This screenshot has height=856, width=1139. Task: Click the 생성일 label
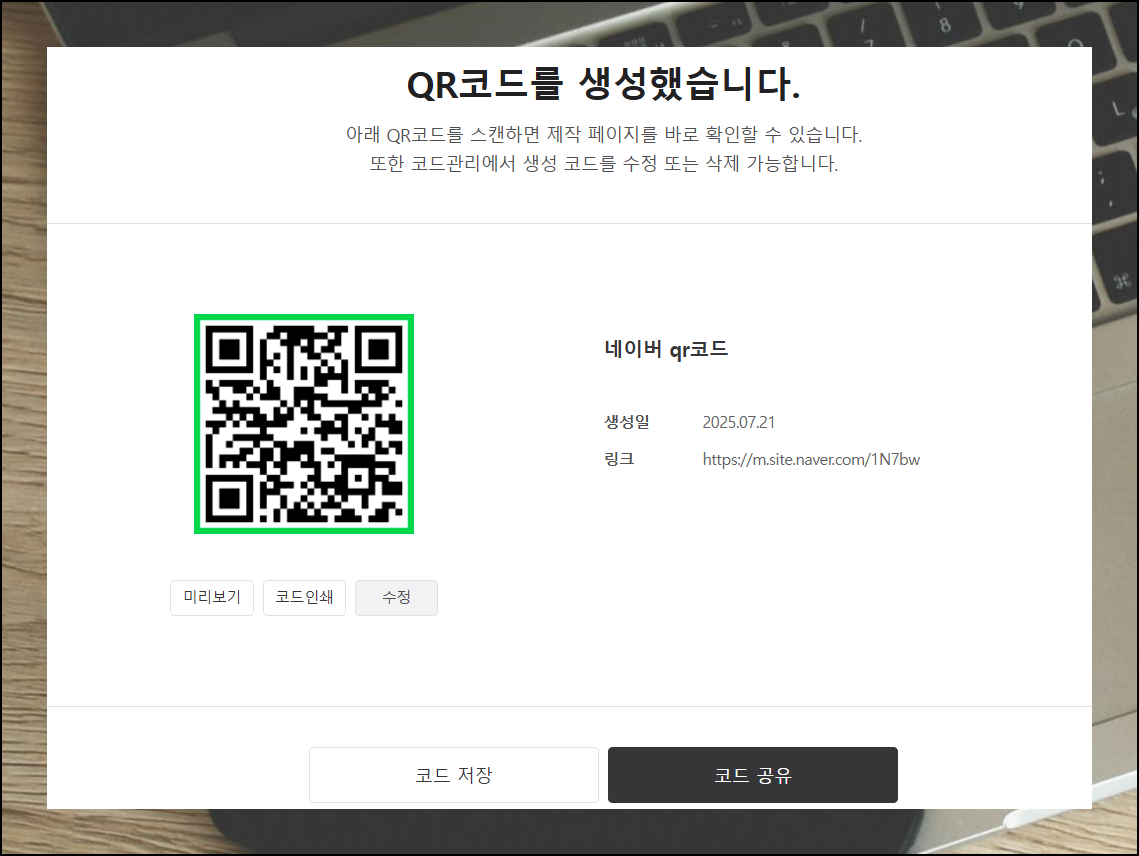pyautogui.click(x=627, y=421)
